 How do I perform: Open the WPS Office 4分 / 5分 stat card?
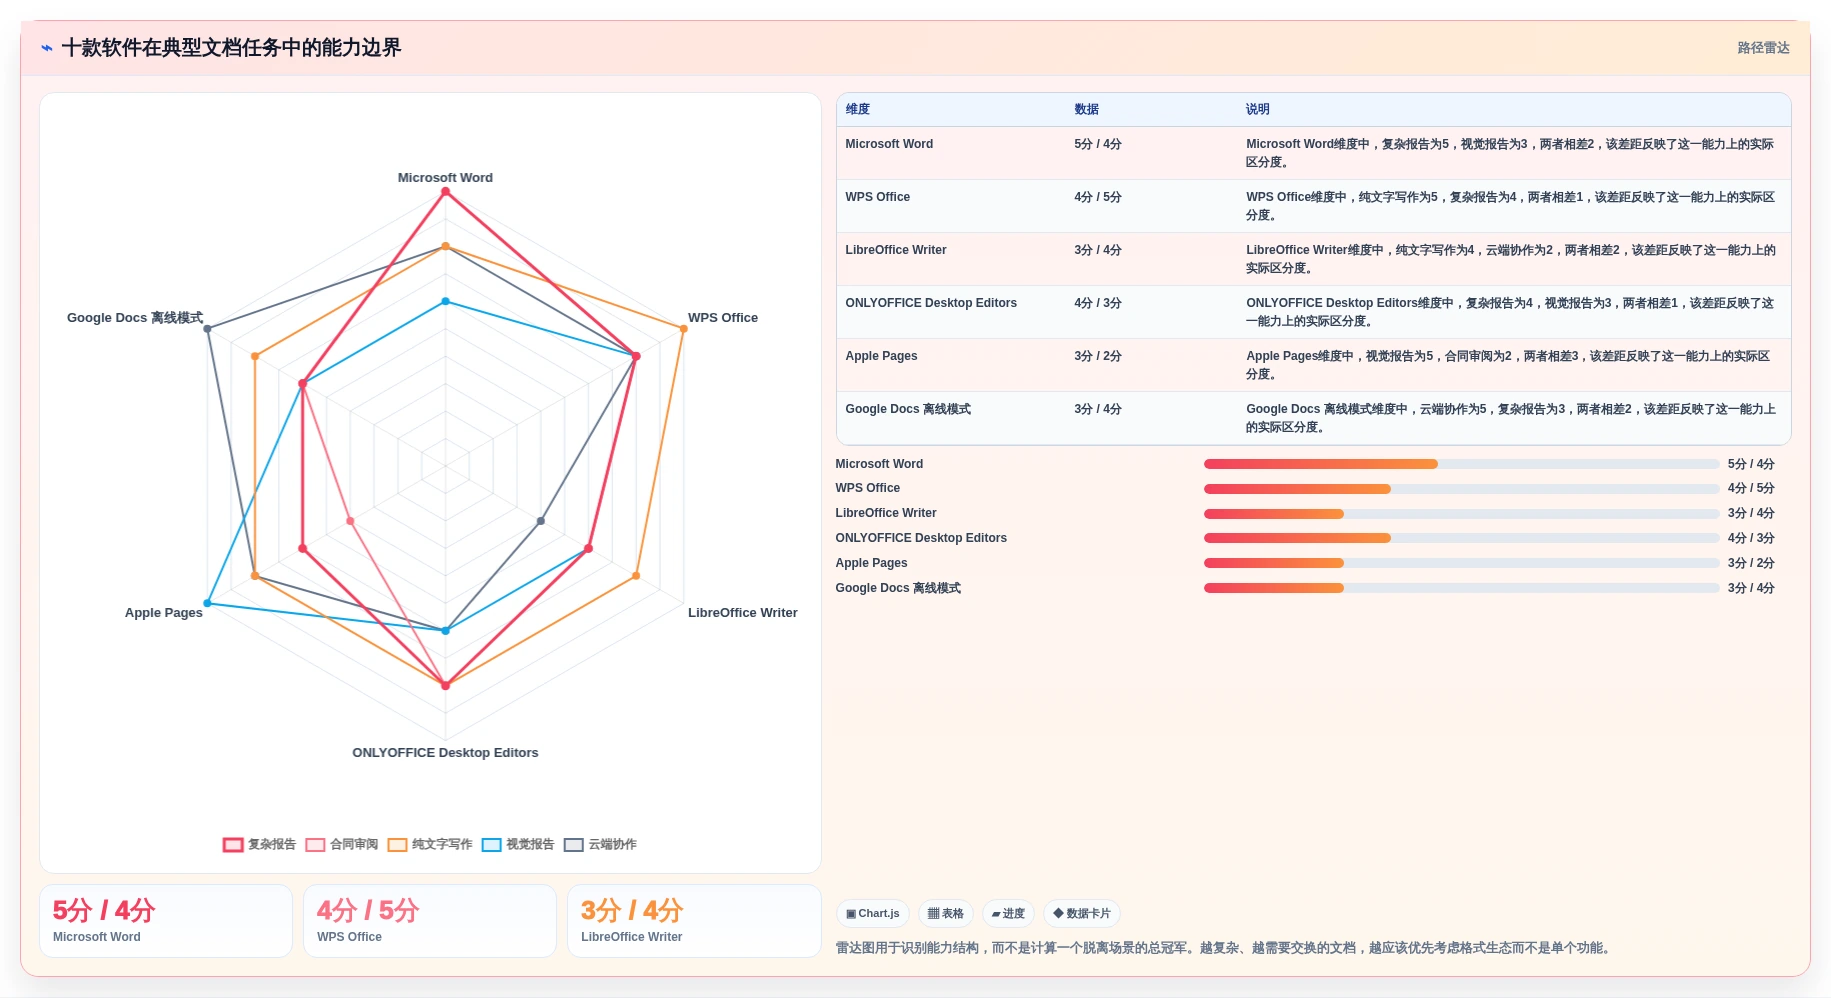tap(430, 921)
